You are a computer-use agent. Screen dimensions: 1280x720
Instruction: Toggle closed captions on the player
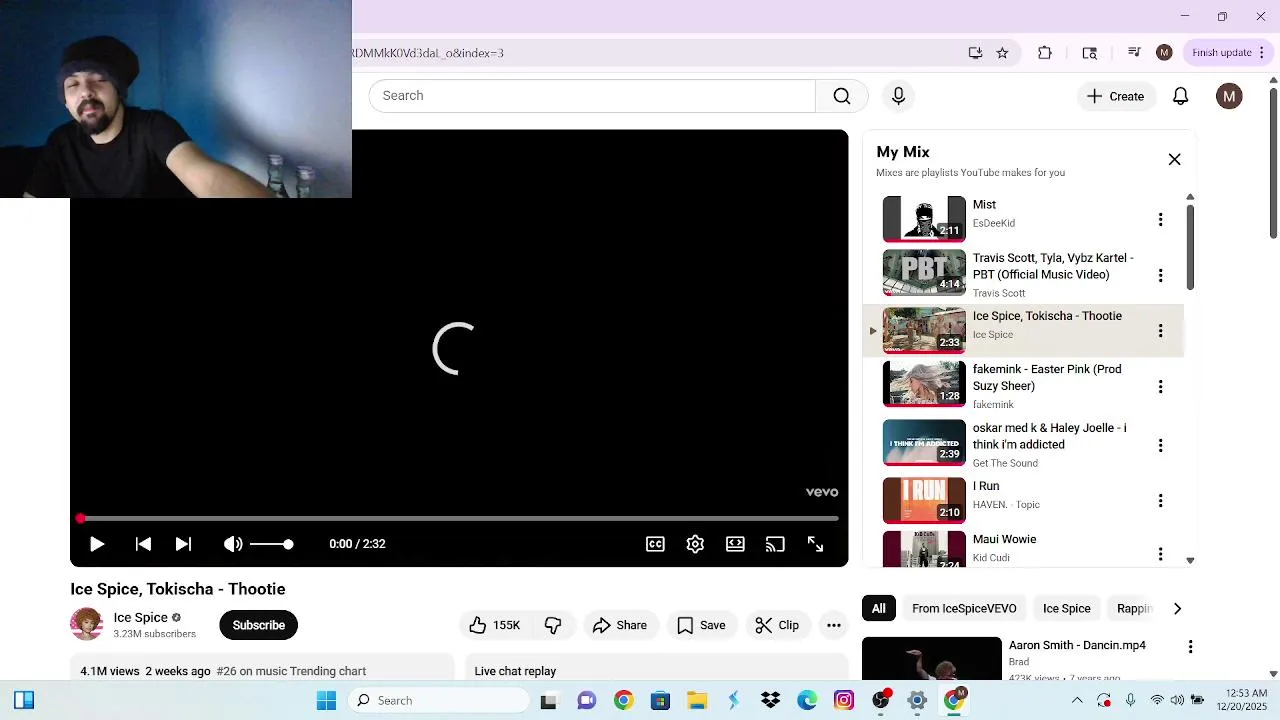(x=655, y=544)
